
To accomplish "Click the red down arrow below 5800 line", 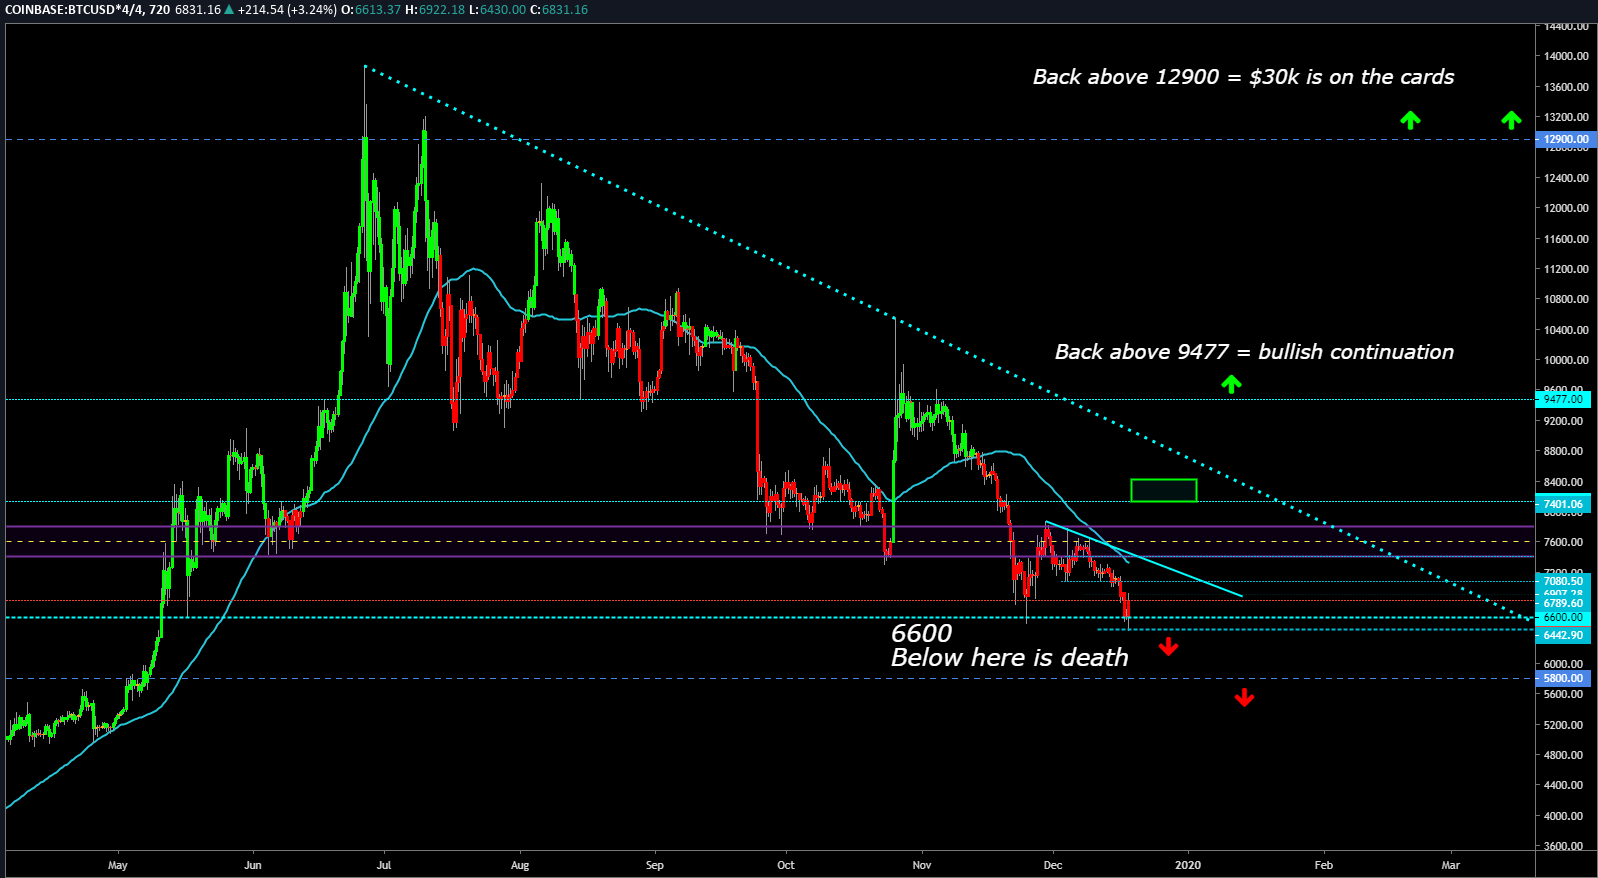I will 1244,698.
